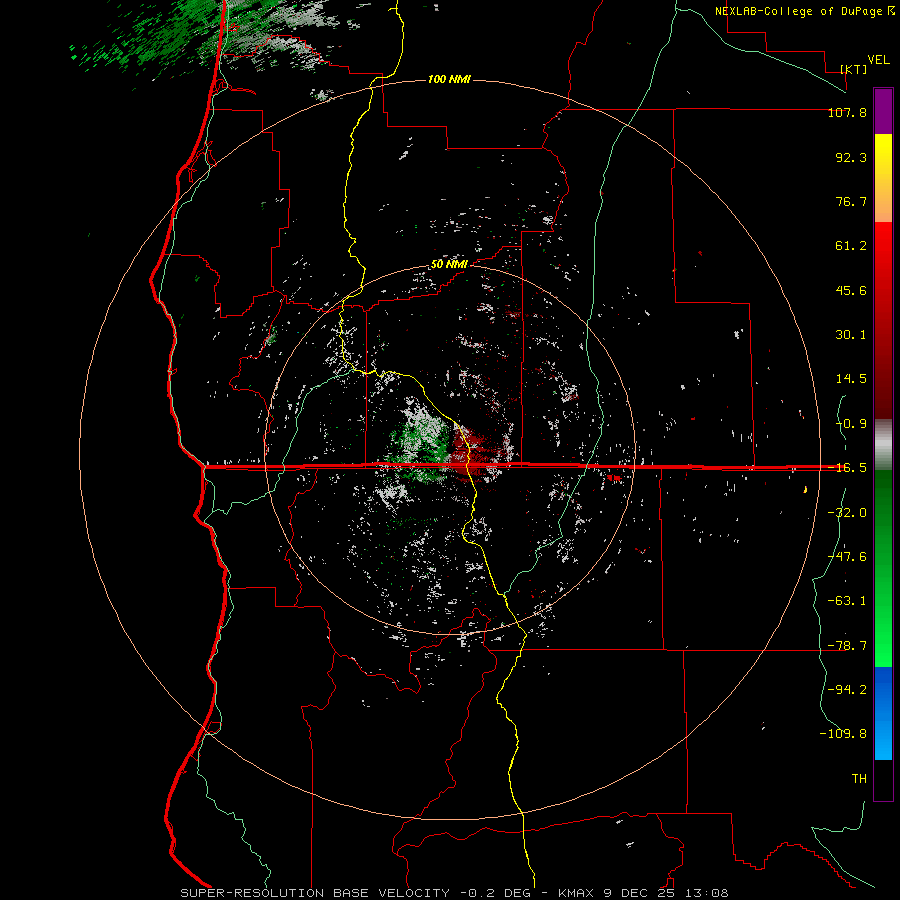Click the -63.1 scale value
900x900 pixels.
click(847, 601)
